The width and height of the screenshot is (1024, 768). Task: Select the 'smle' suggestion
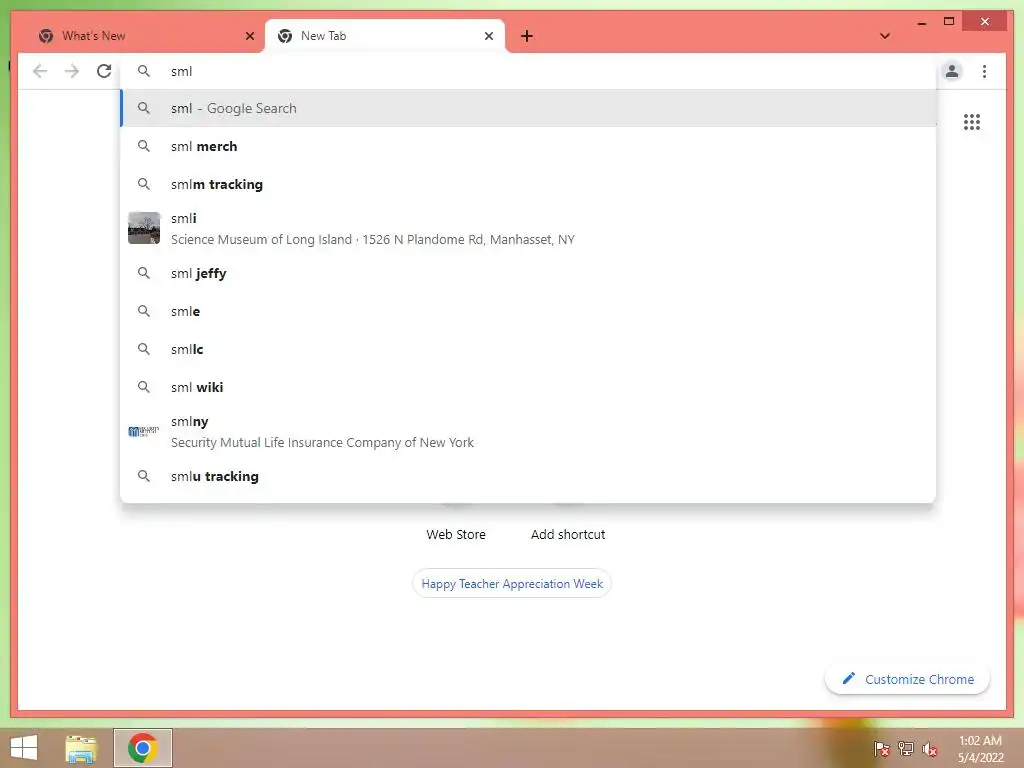[x=528, y=311]
